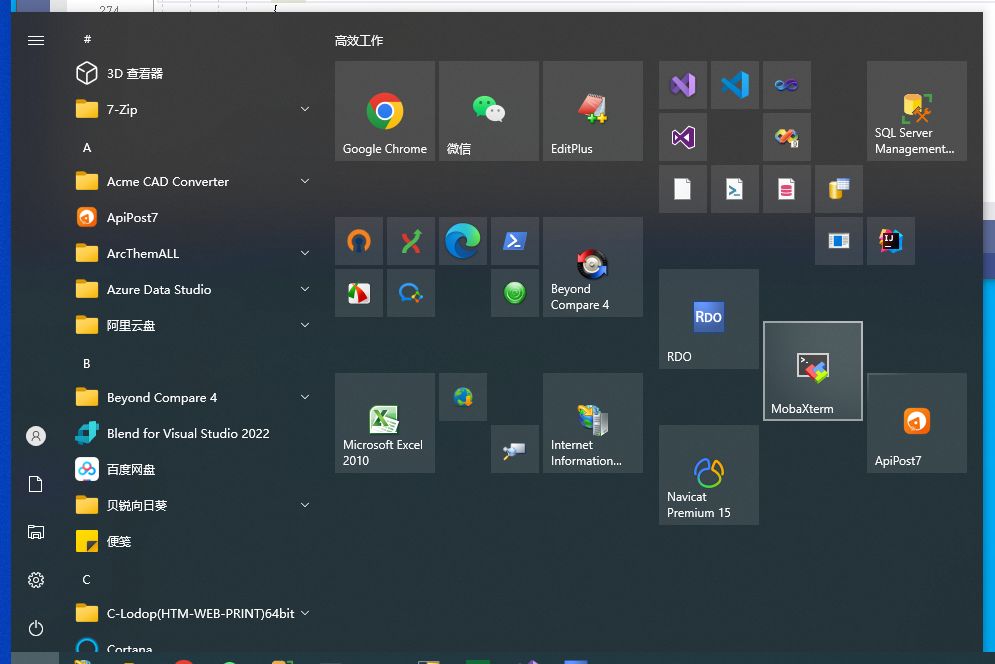The height and width of the screenshot is (664, 995).
Task: Launch the Navicat Premium 15 tile
Action: click(x=709, y=475)
